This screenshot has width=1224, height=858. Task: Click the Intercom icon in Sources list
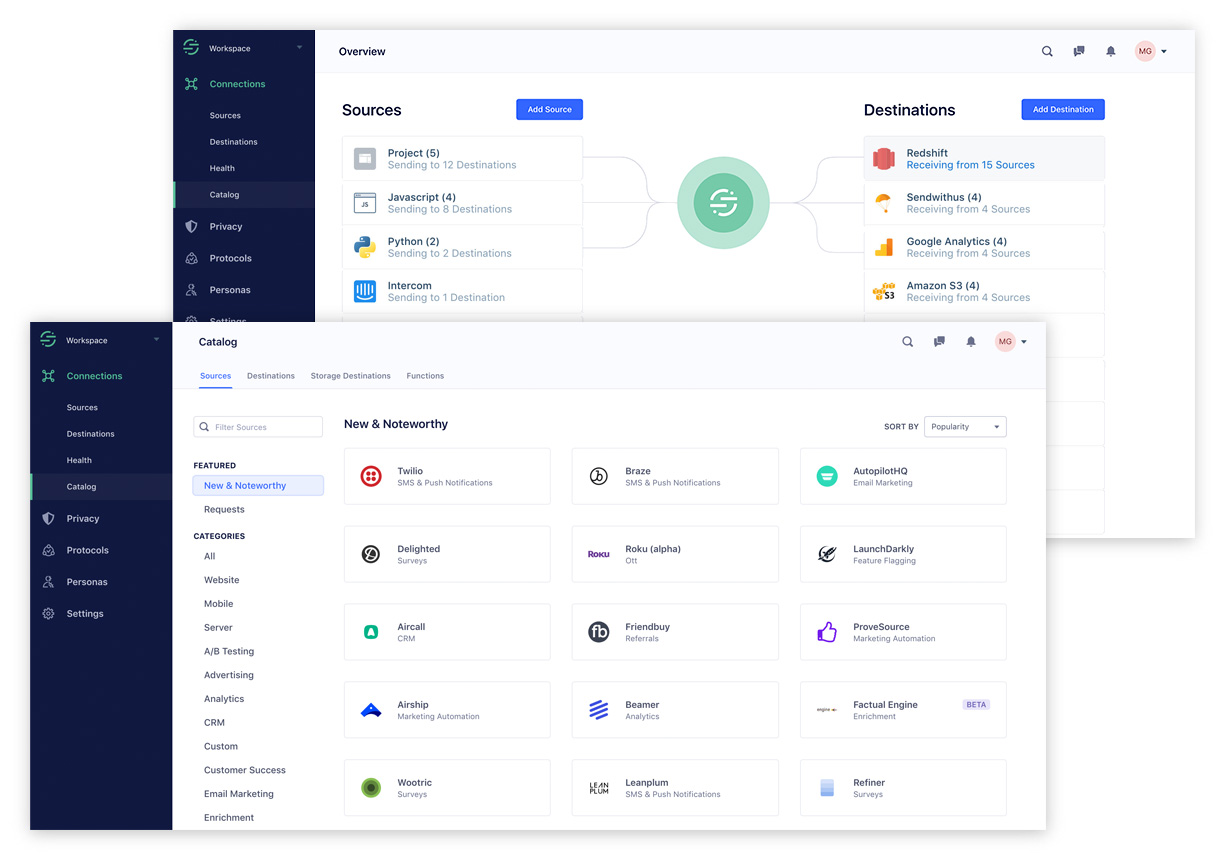pos(365,291)
